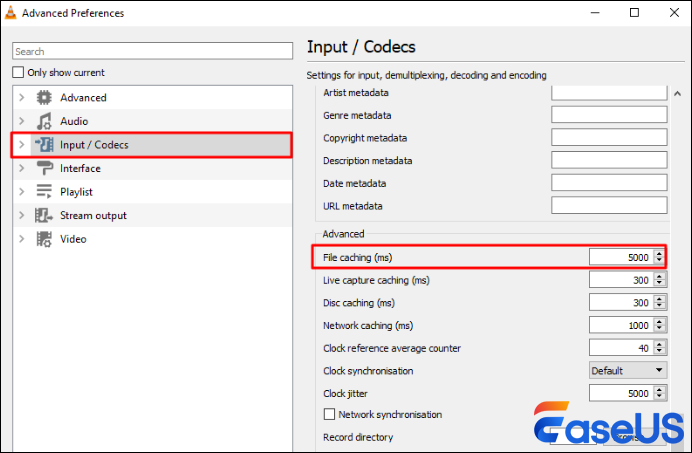Select Playlist in the preferences tree

[76, 192]
